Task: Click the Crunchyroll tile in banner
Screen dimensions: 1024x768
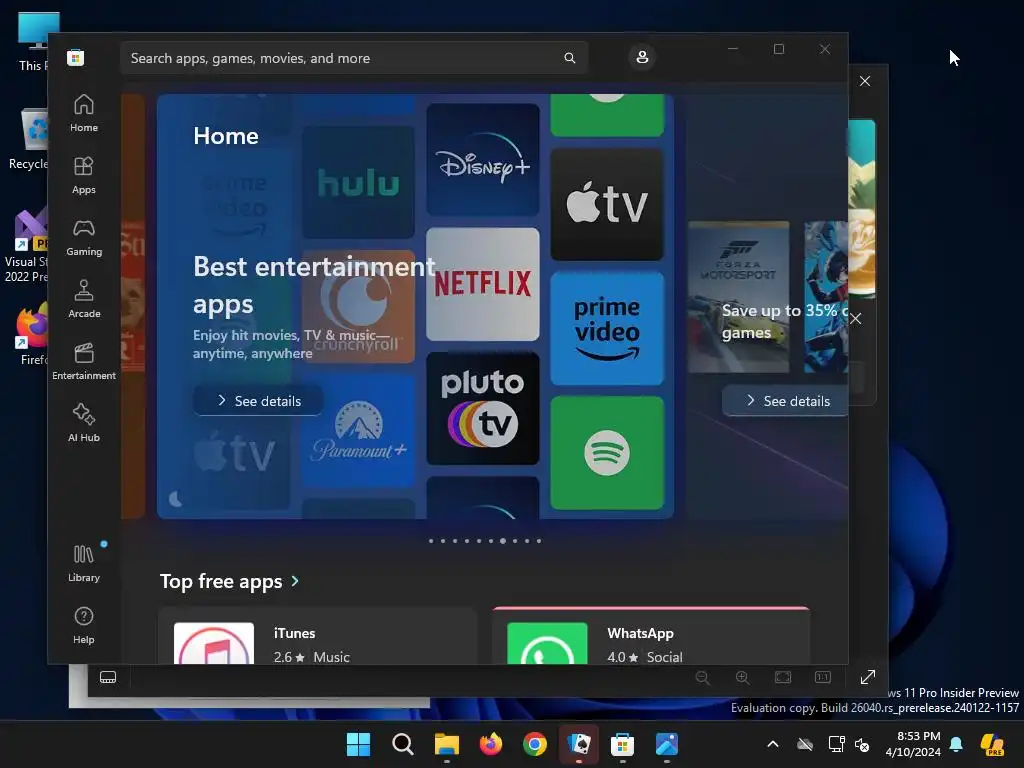Action: pyautogui.click(x=358, y=307)
